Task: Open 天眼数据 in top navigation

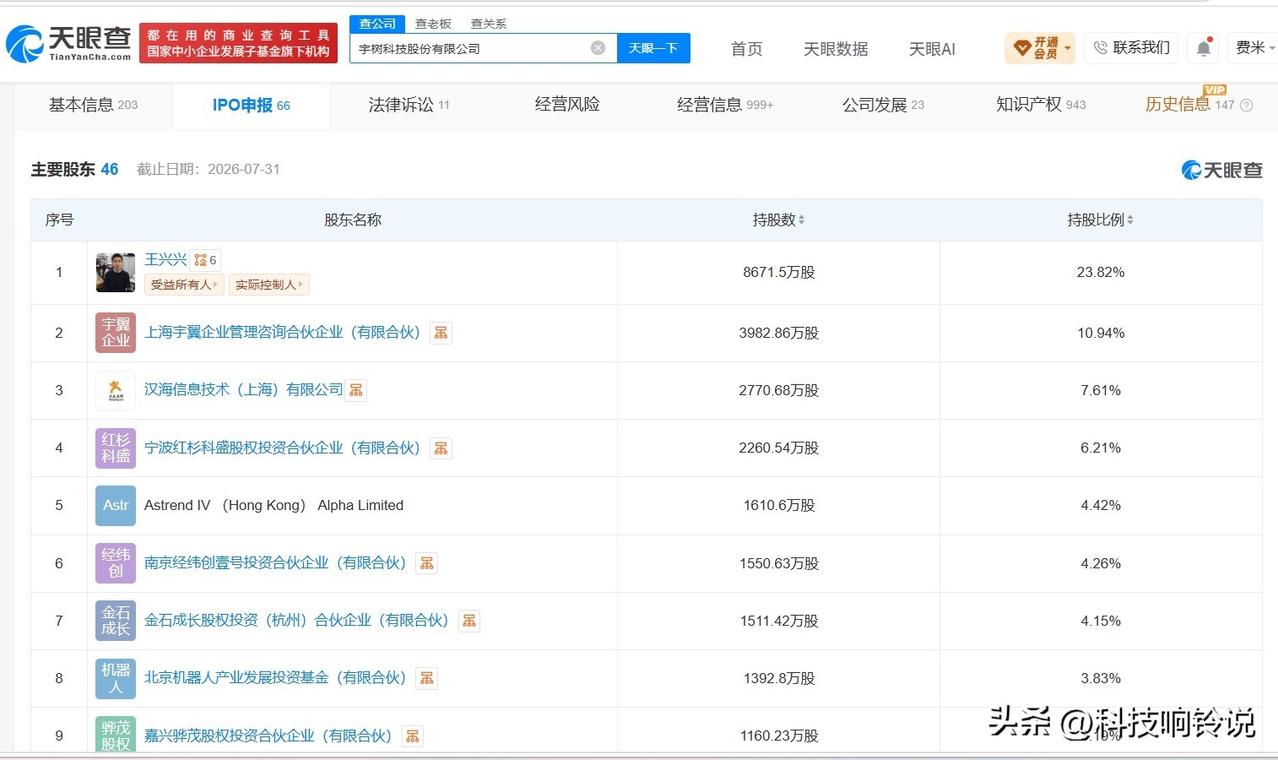Action: [835, 48]
